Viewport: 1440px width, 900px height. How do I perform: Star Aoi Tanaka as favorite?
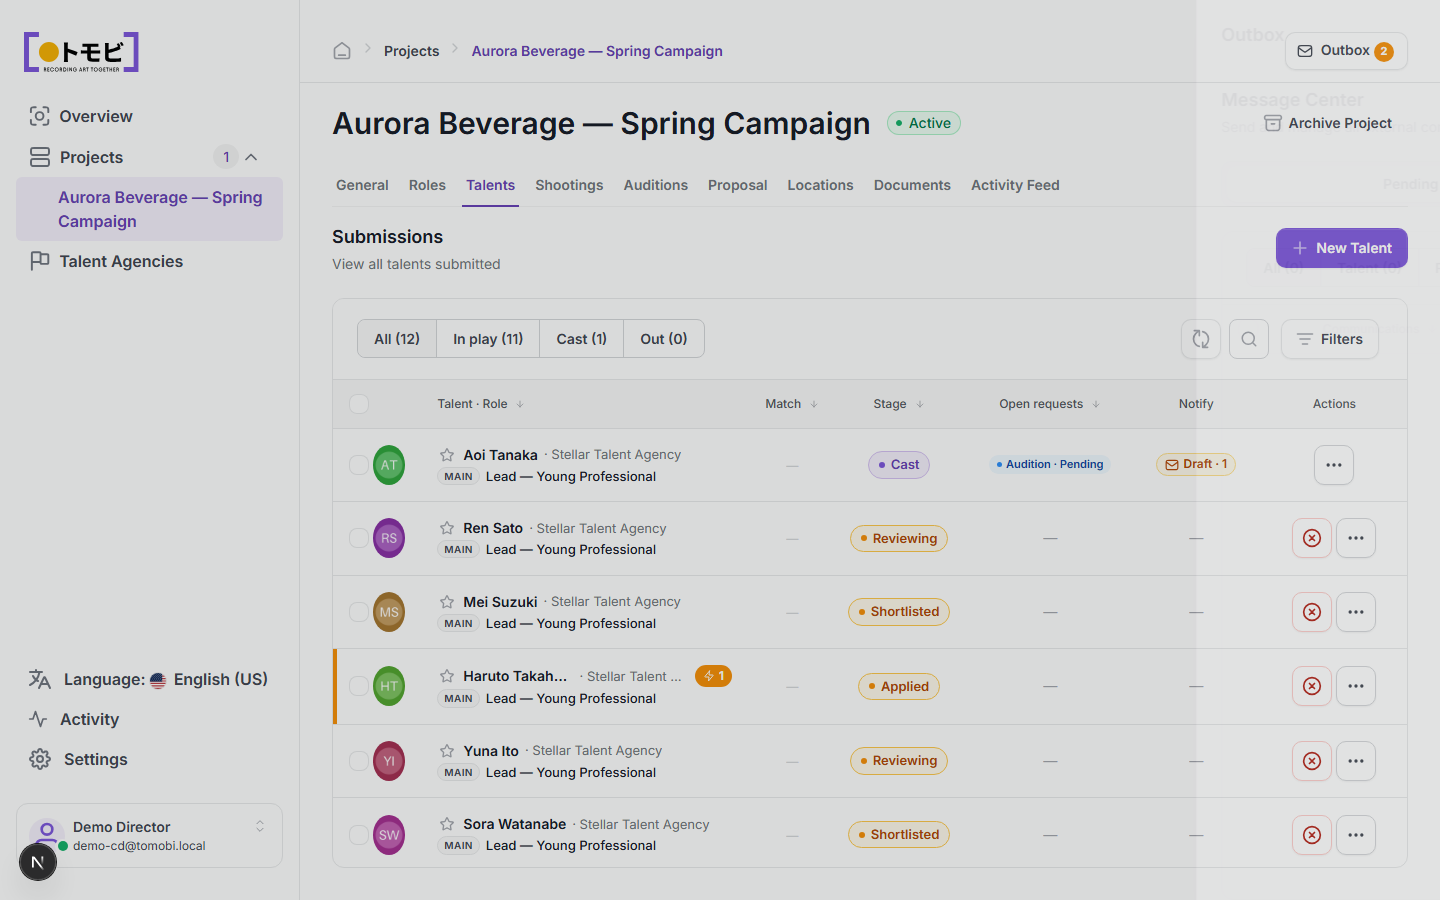coord(447,455)
